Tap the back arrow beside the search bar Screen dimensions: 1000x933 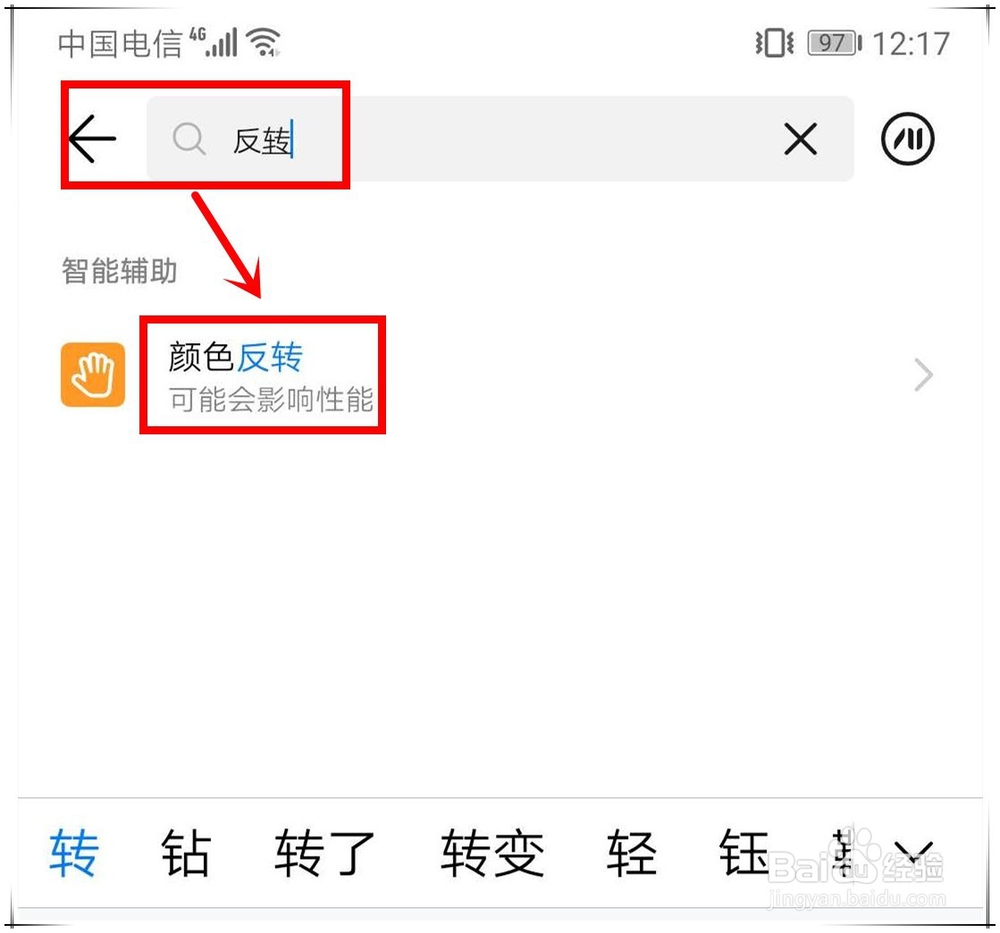pos(92,138)
